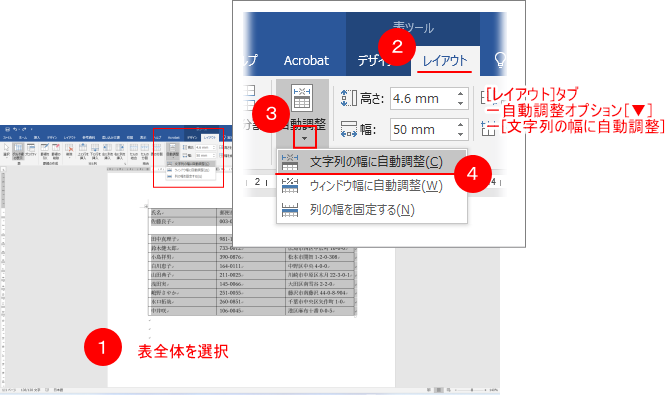Click the column width icon beside 幅
The image size is (668, 395).
click(x=349, y=129)
